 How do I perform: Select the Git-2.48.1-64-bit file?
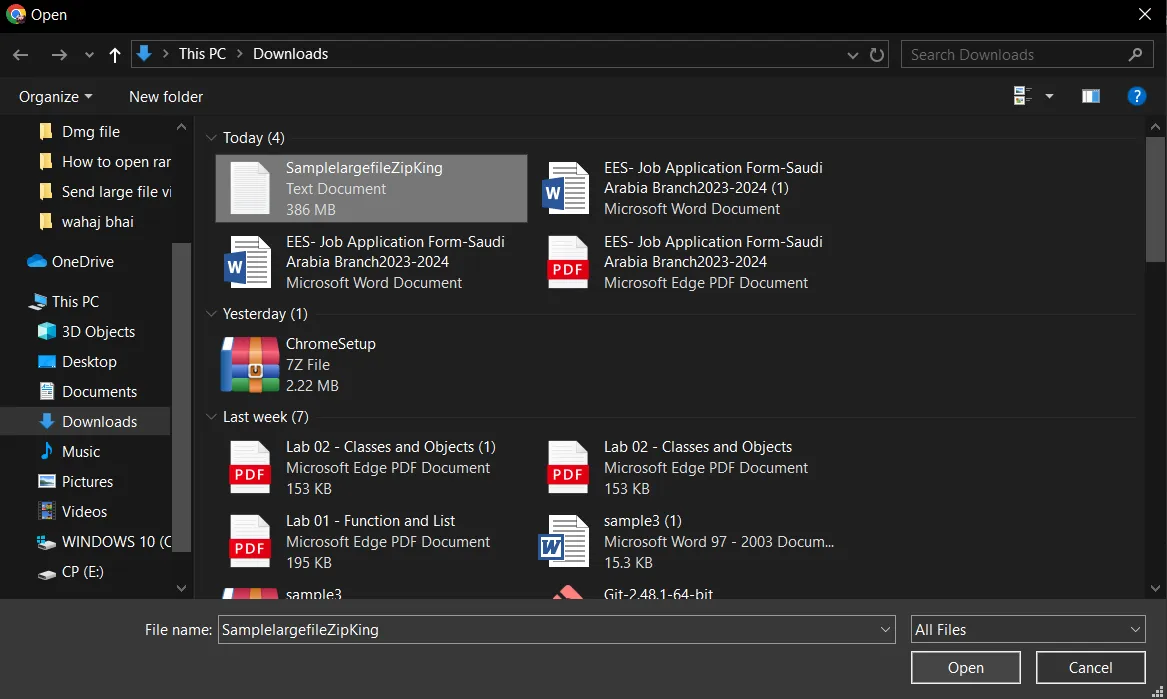pos(658,593)
